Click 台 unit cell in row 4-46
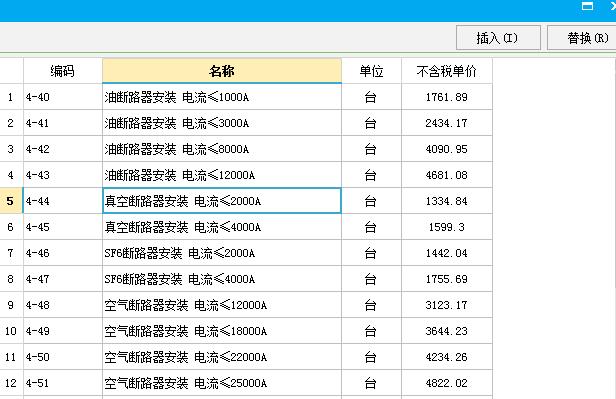The width and height of the screenshot is (616, 399). 371,253
